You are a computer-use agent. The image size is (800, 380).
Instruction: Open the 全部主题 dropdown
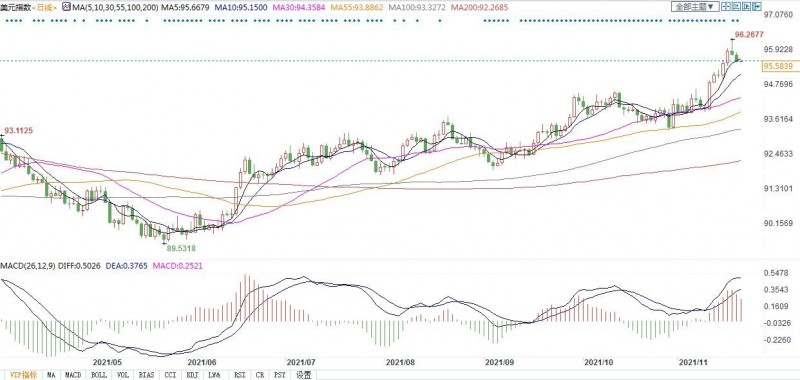tap(695, 7)
